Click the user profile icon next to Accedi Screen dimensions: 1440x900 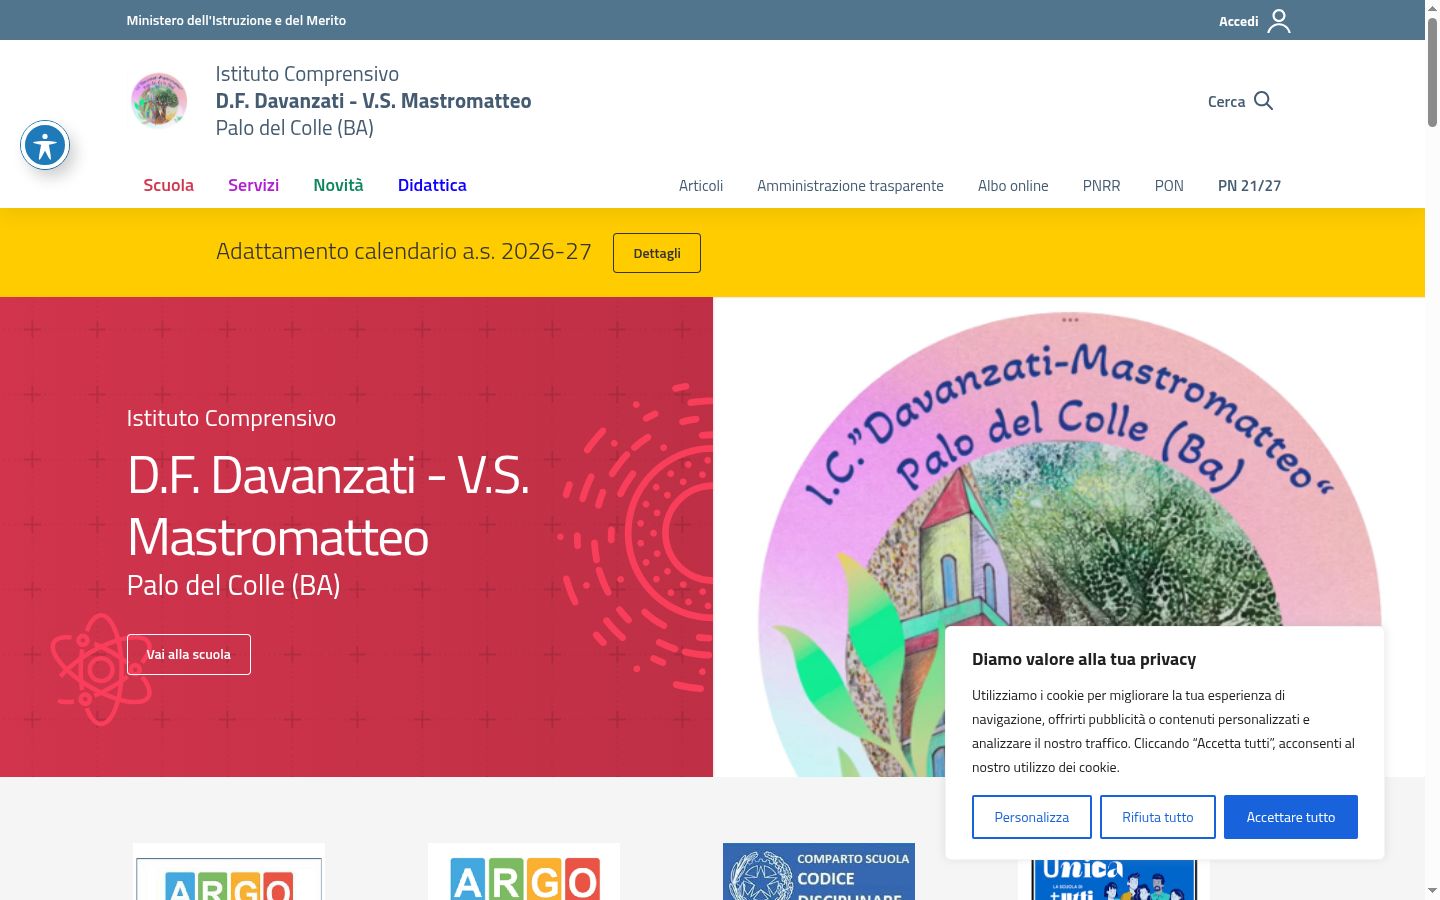coord(1279,21)
